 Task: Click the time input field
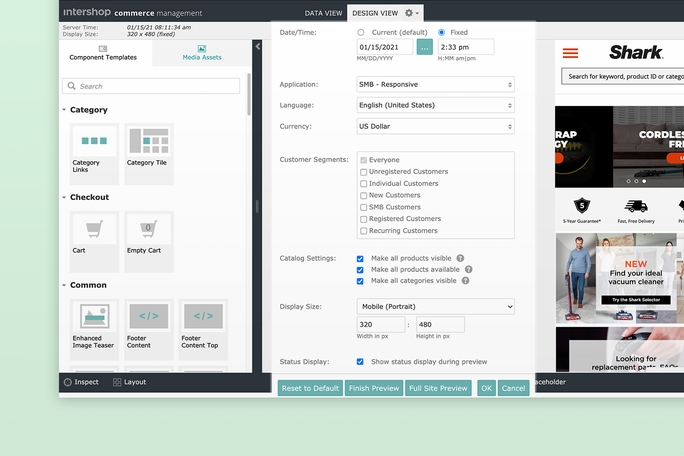[466, 47]
